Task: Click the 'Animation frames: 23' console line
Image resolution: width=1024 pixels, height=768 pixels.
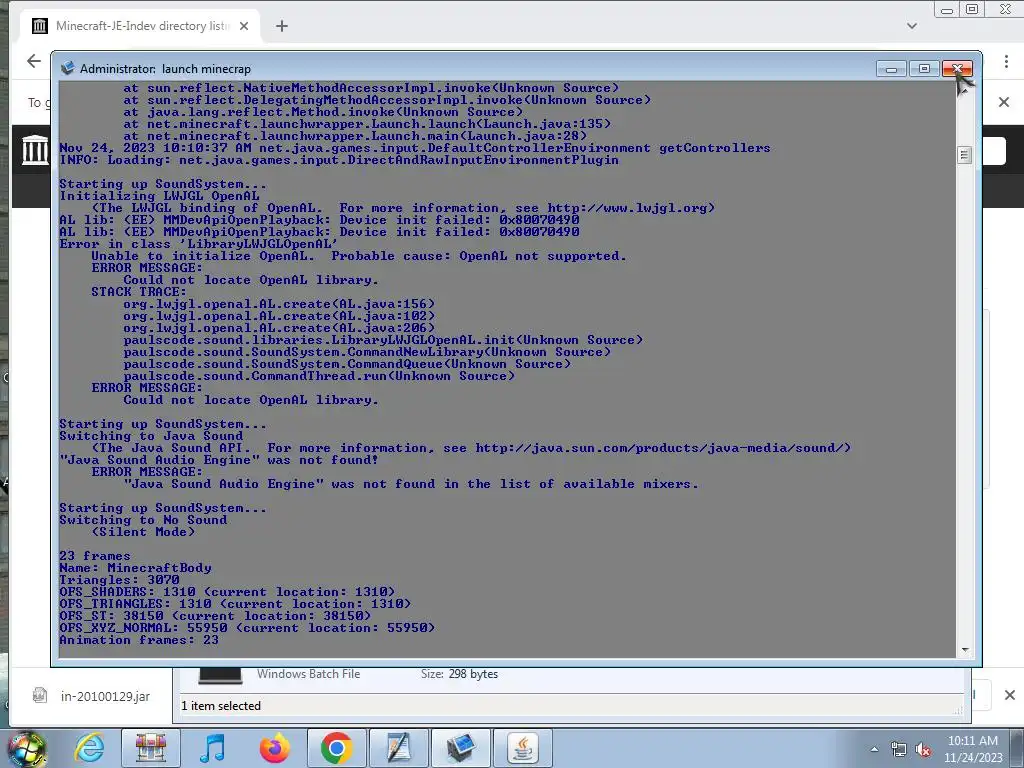Action: pos(138,640)
